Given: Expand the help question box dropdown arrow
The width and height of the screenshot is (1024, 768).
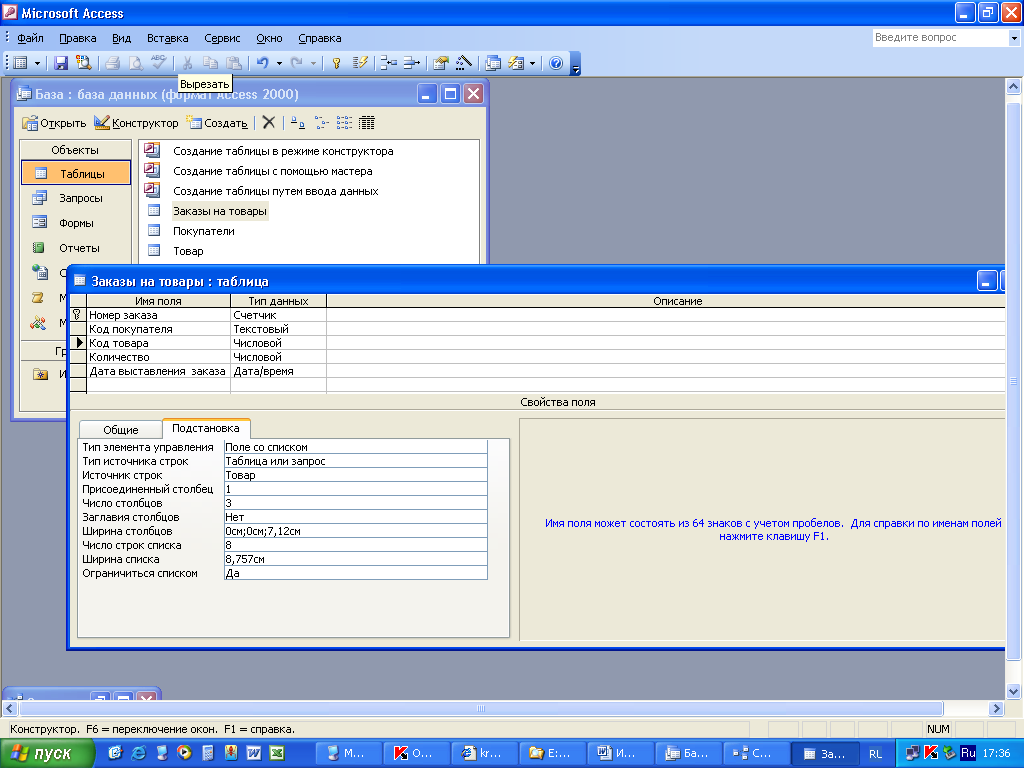Looking at the screenshot, I should tap(1014, 38).
